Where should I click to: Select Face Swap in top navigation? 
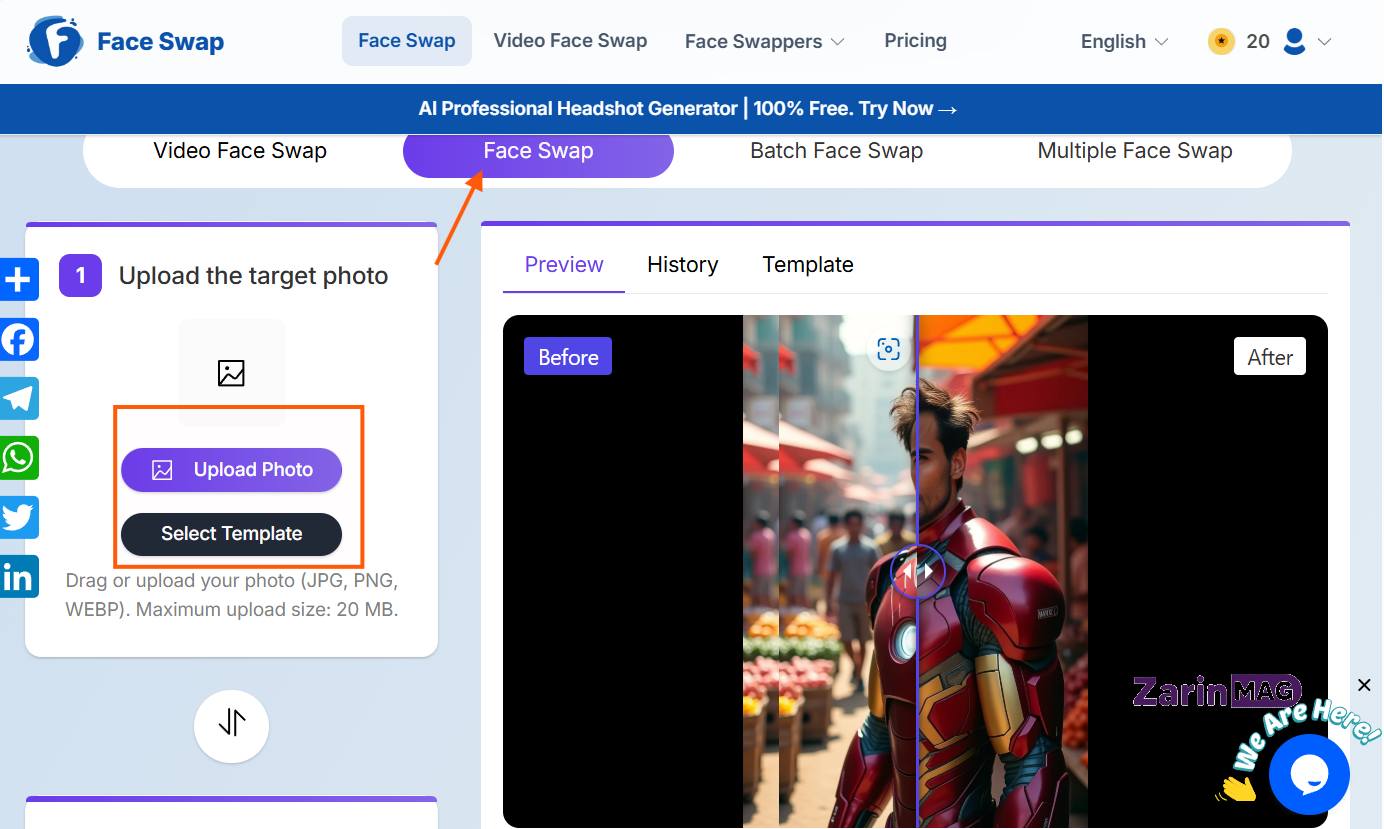(407, 41)
